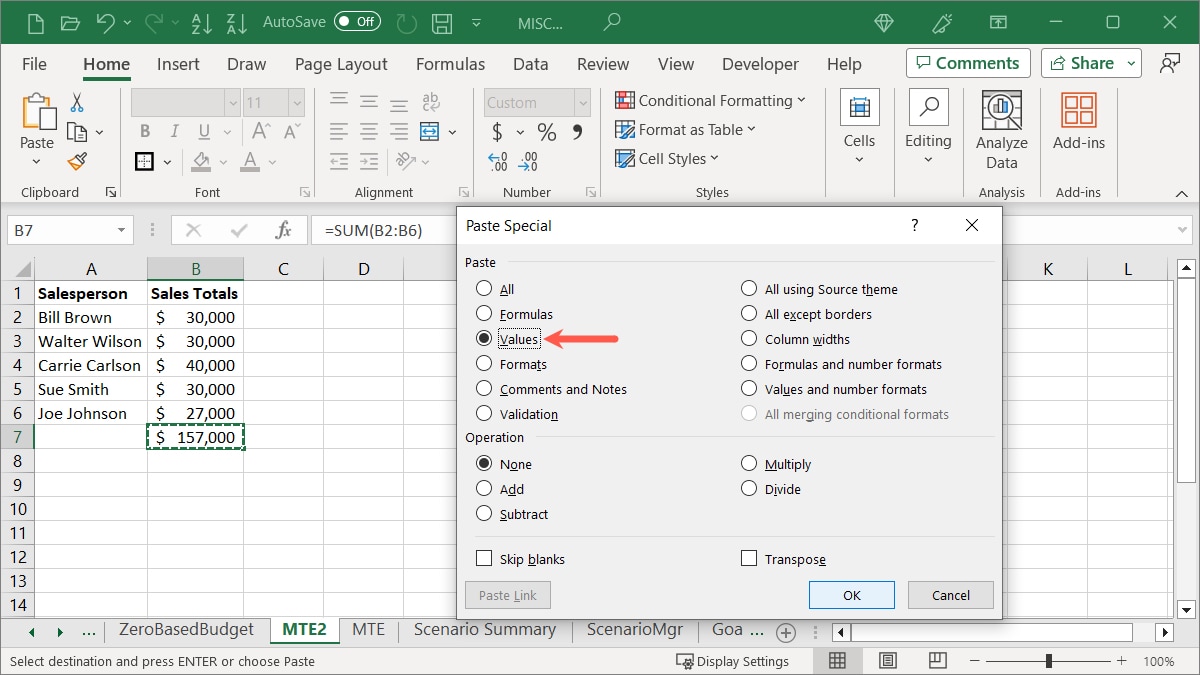Screen dimensions: 1200x675
Task: Switch to the ZeroBasedBudget sheet tab
Action: coord(186,630)
